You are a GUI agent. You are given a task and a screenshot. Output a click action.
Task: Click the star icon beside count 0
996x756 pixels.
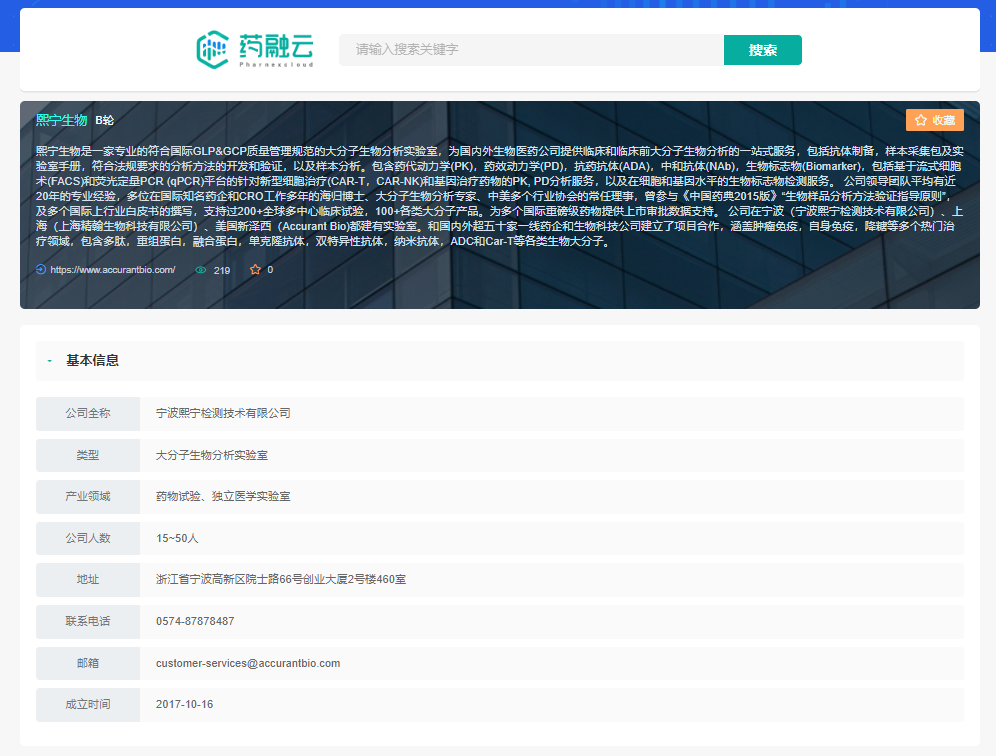pyautogui.click(x=255, y=270)
